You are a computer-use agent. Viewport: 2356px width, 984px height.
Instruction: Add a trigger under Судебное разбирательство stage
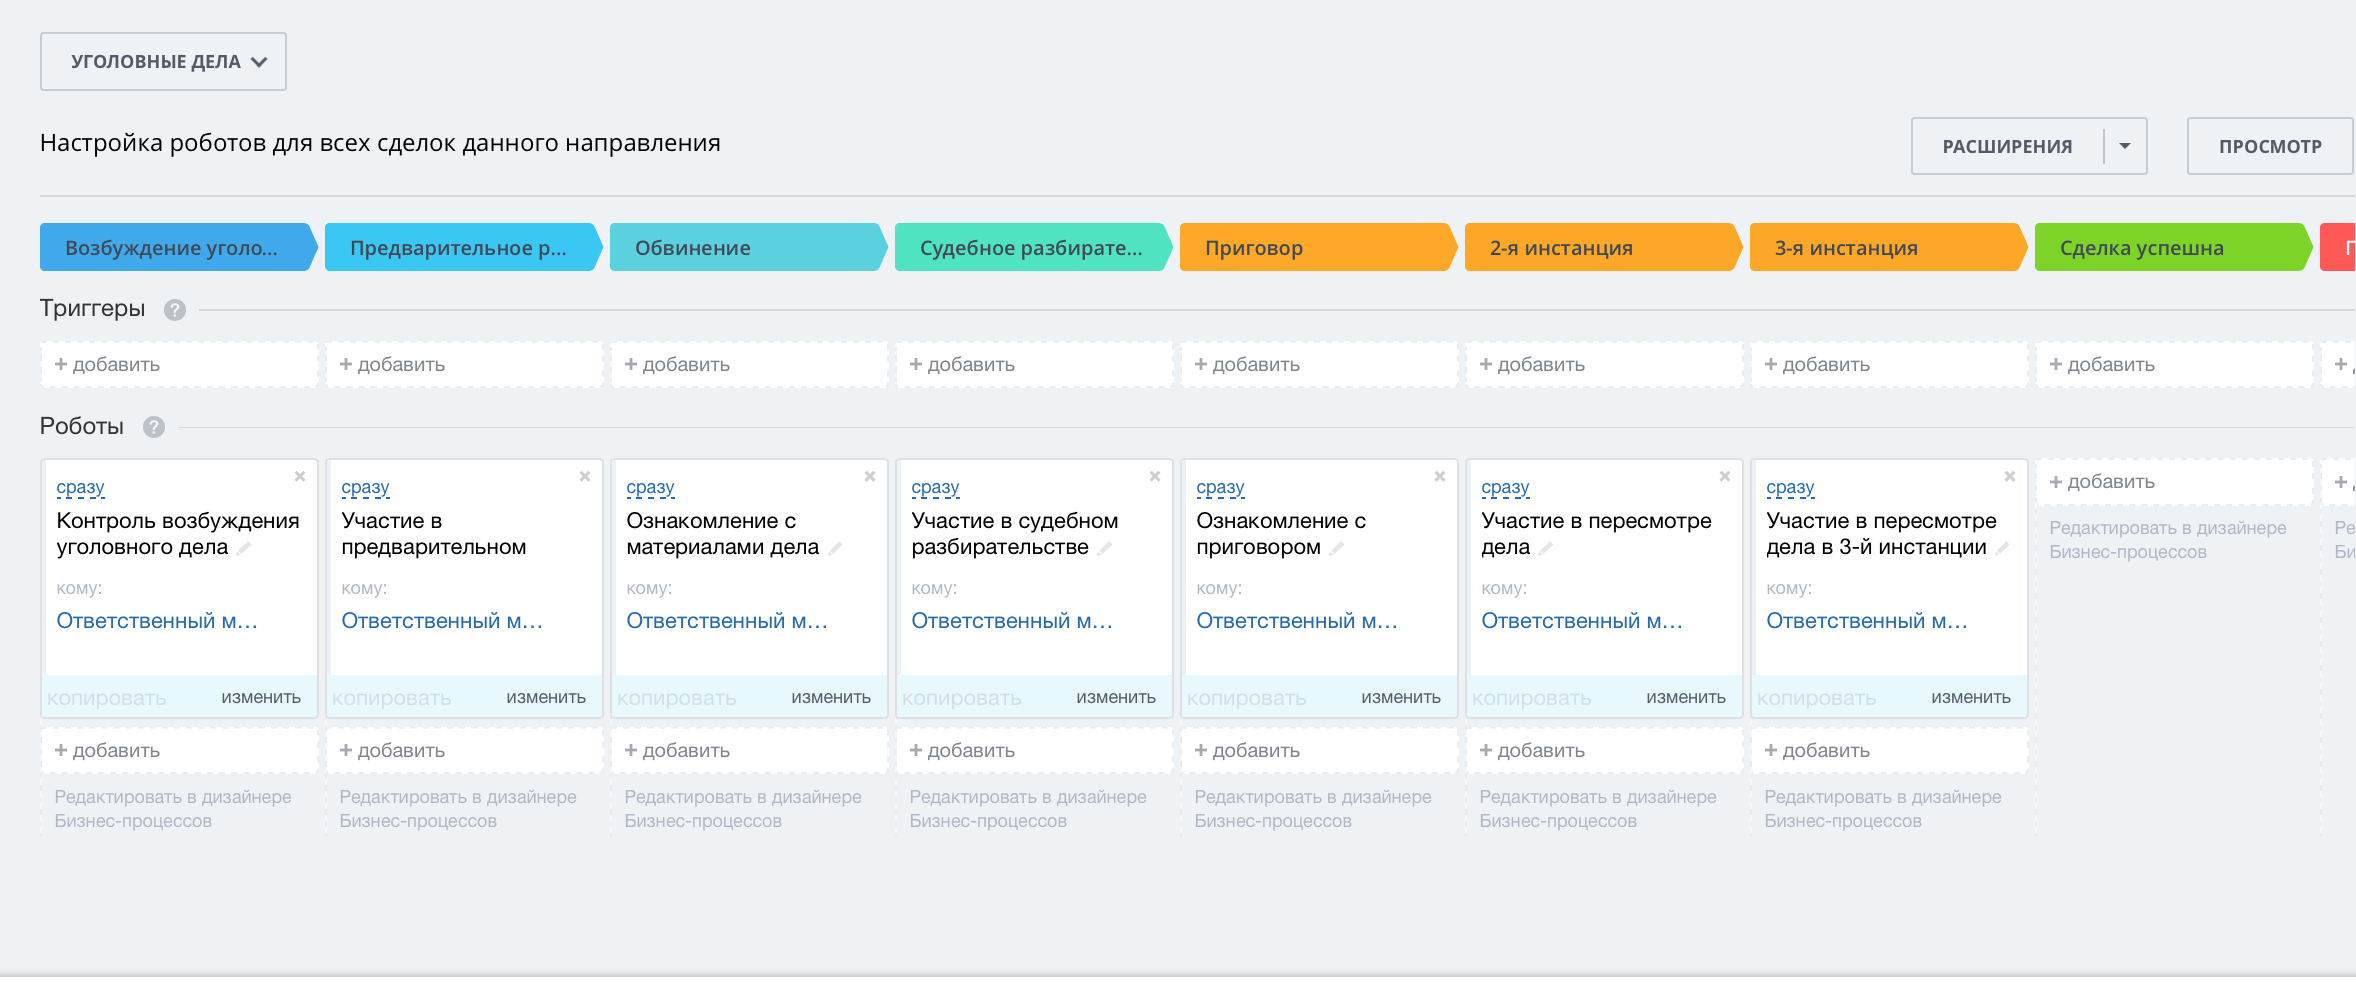point(1033,365)
